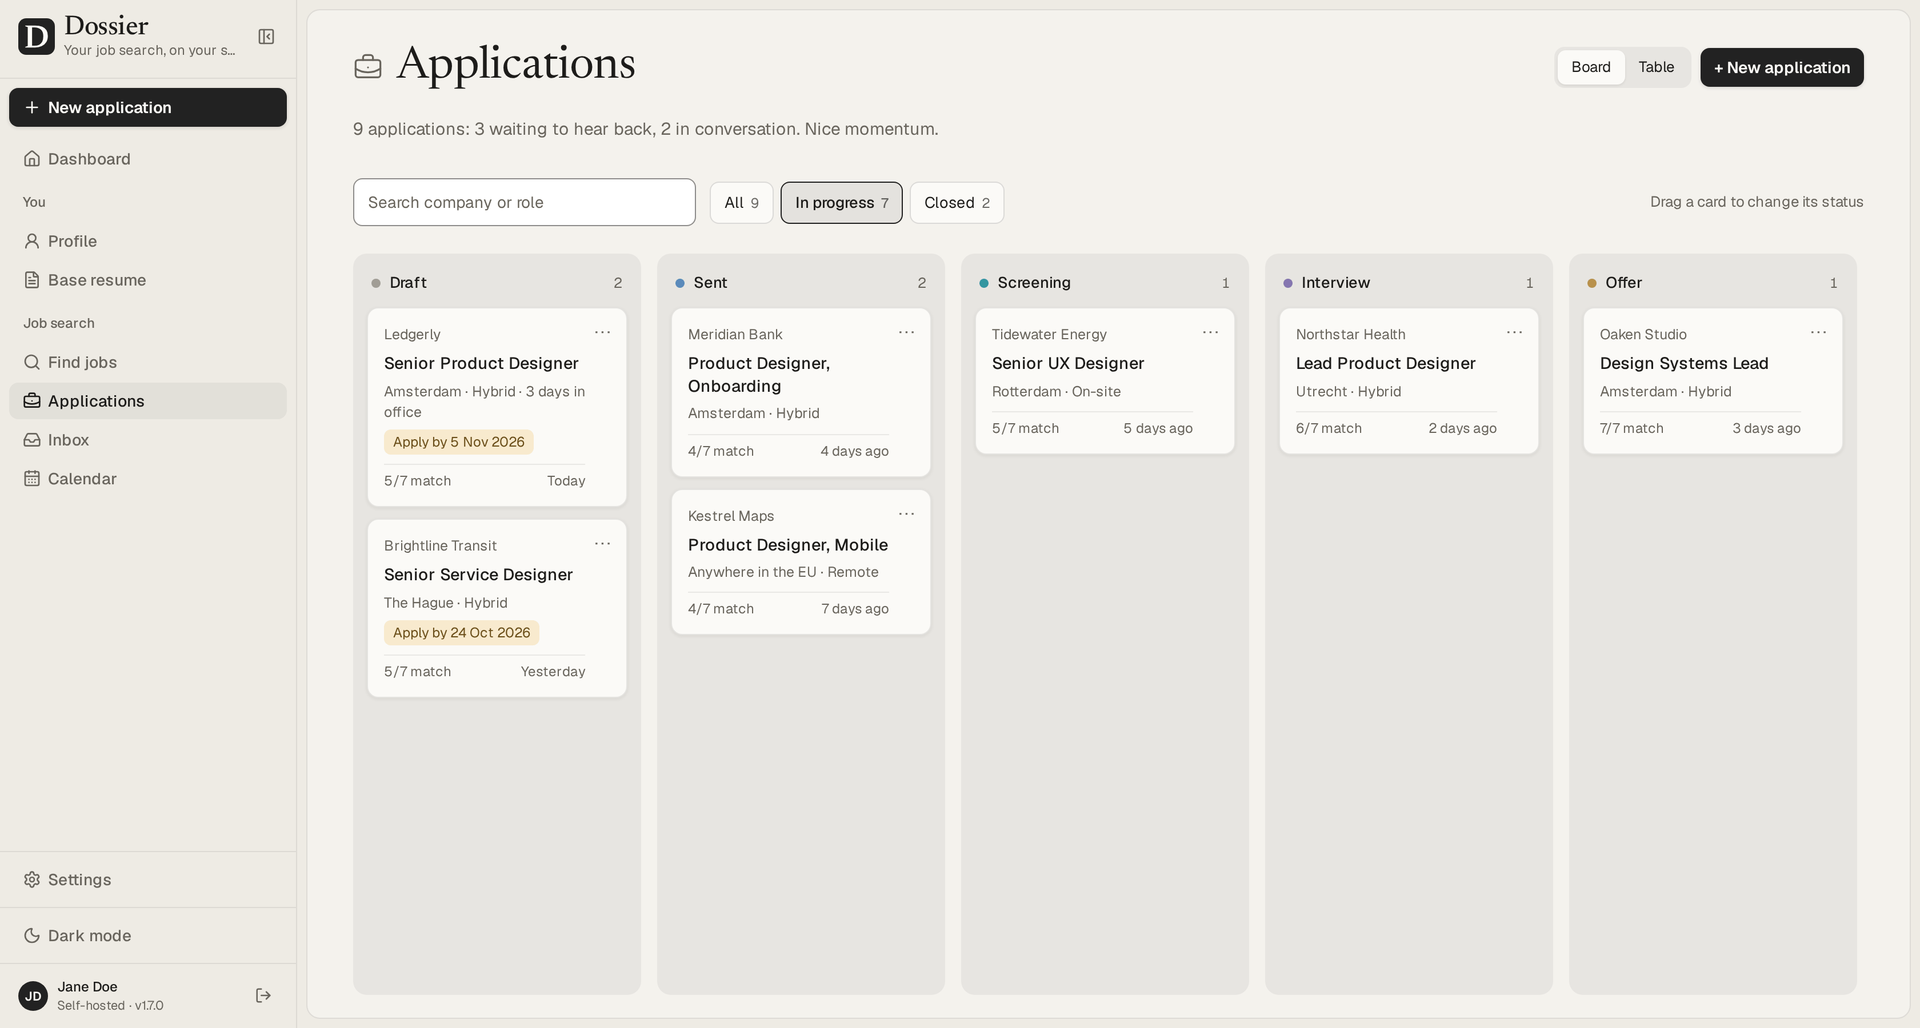Open Dashboard via its home icon
Image resolution: width=1920 pixels, height=1028 pixels.
[32, 159]
